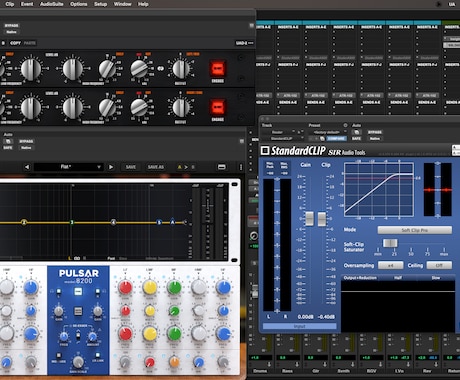This screenshot has width=460, height=380.
Task: Flip the de-esser mode switch
Action: (x=78, y=335)
